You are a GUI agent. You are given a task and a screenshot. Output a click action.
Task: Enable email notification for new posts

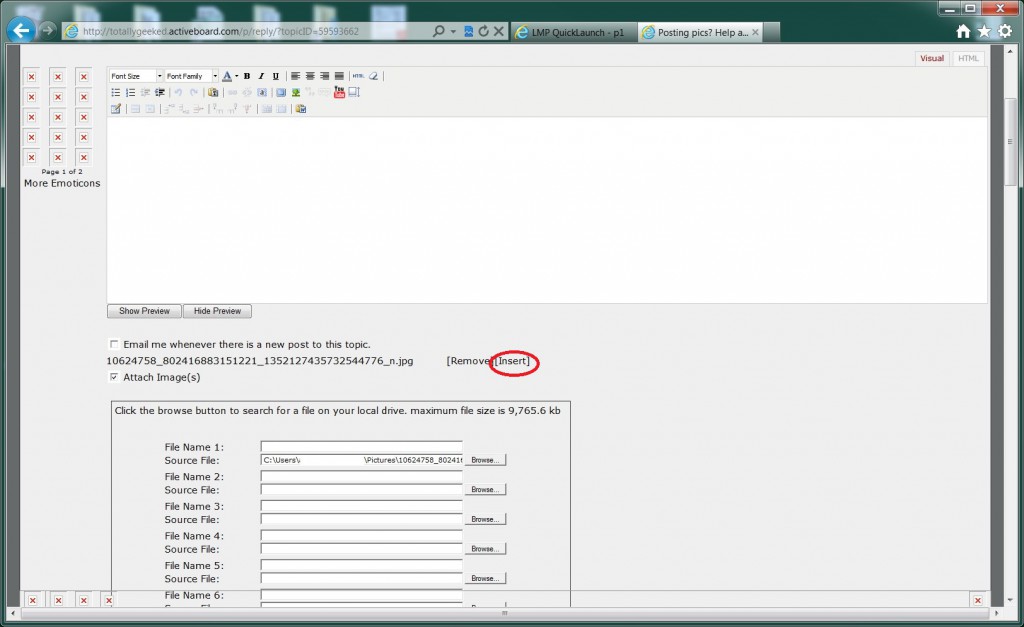(114, 344)
